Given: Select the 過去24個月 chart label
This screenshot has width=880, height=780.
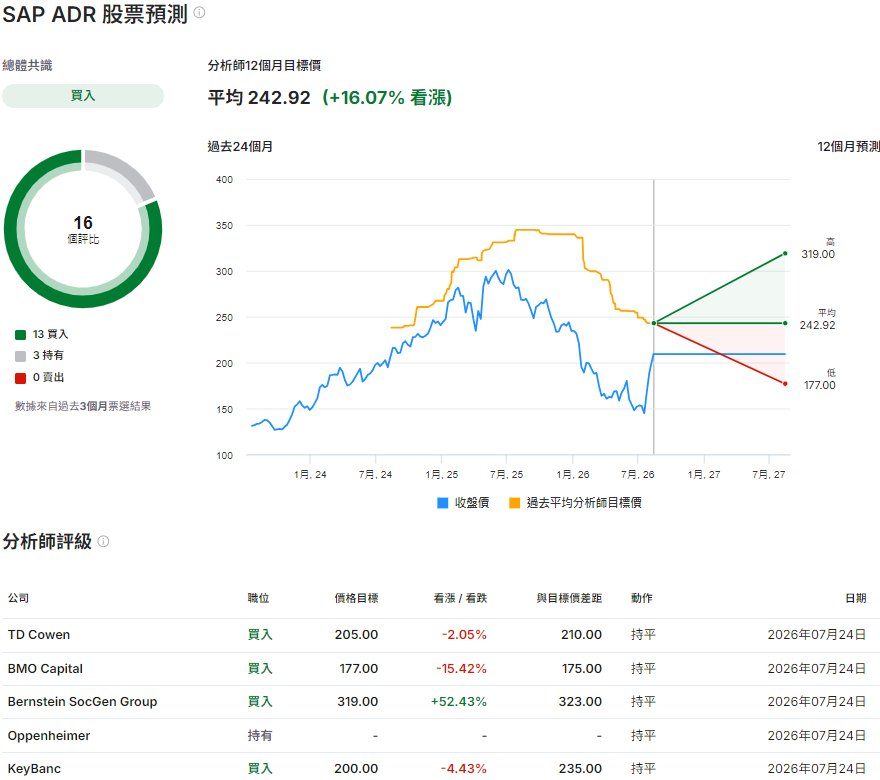Looking at the screenshot, I should [240, 146].
